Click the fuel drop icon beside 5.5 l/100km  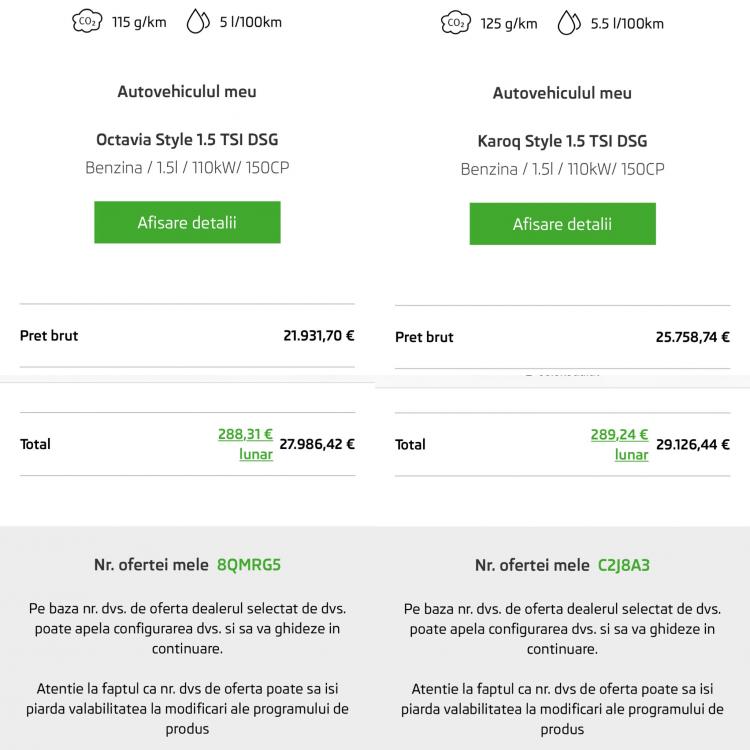click(568, 23)
